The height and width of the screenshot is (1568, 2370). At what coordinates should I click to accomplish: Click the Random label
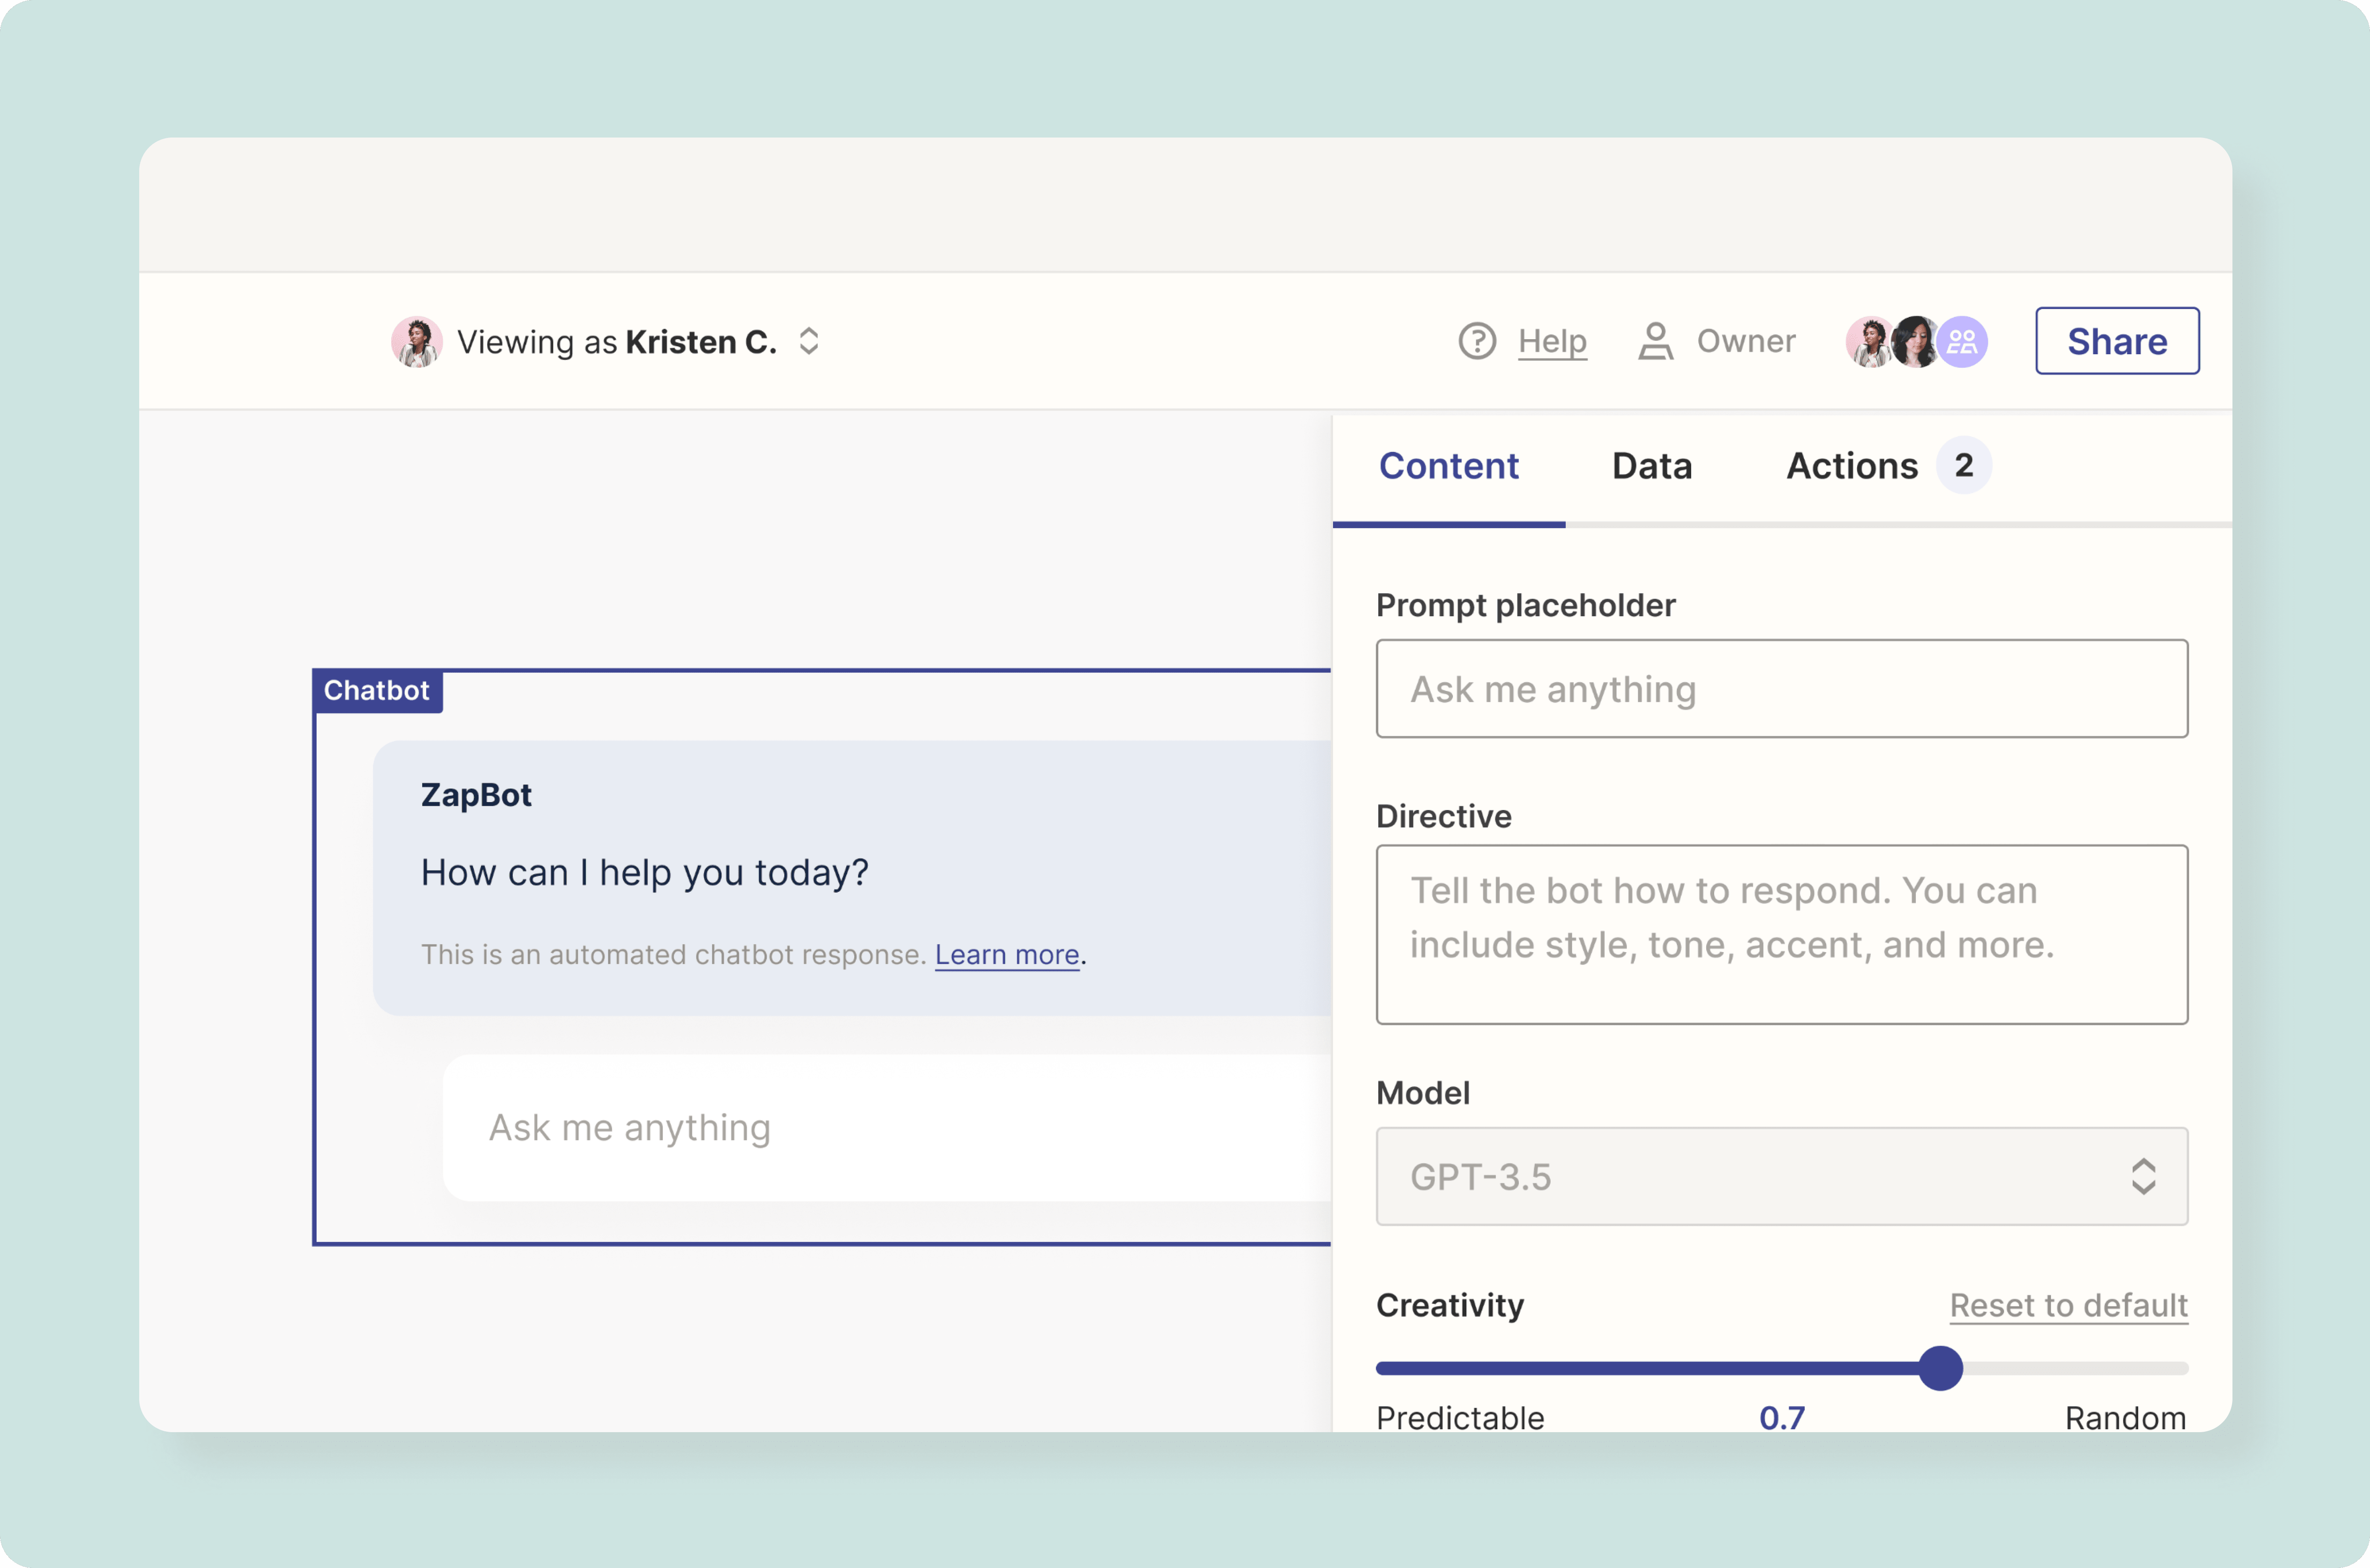click(2126, 1417)
